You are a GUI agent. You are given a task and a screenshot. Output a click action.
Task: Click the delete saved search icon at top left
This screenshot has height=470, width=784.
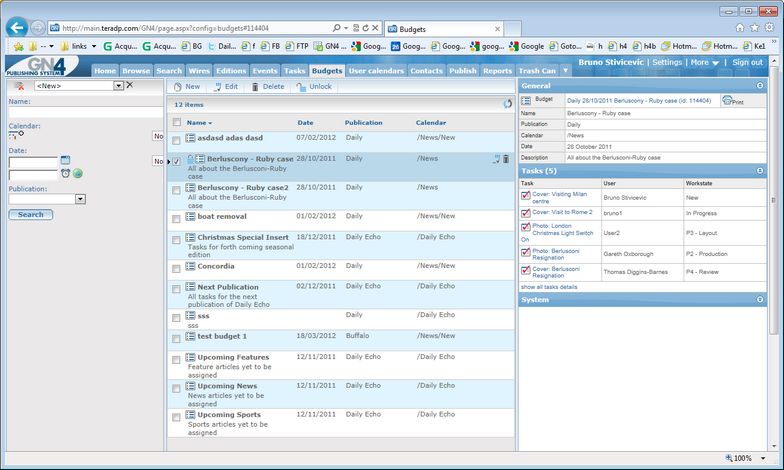19,86
